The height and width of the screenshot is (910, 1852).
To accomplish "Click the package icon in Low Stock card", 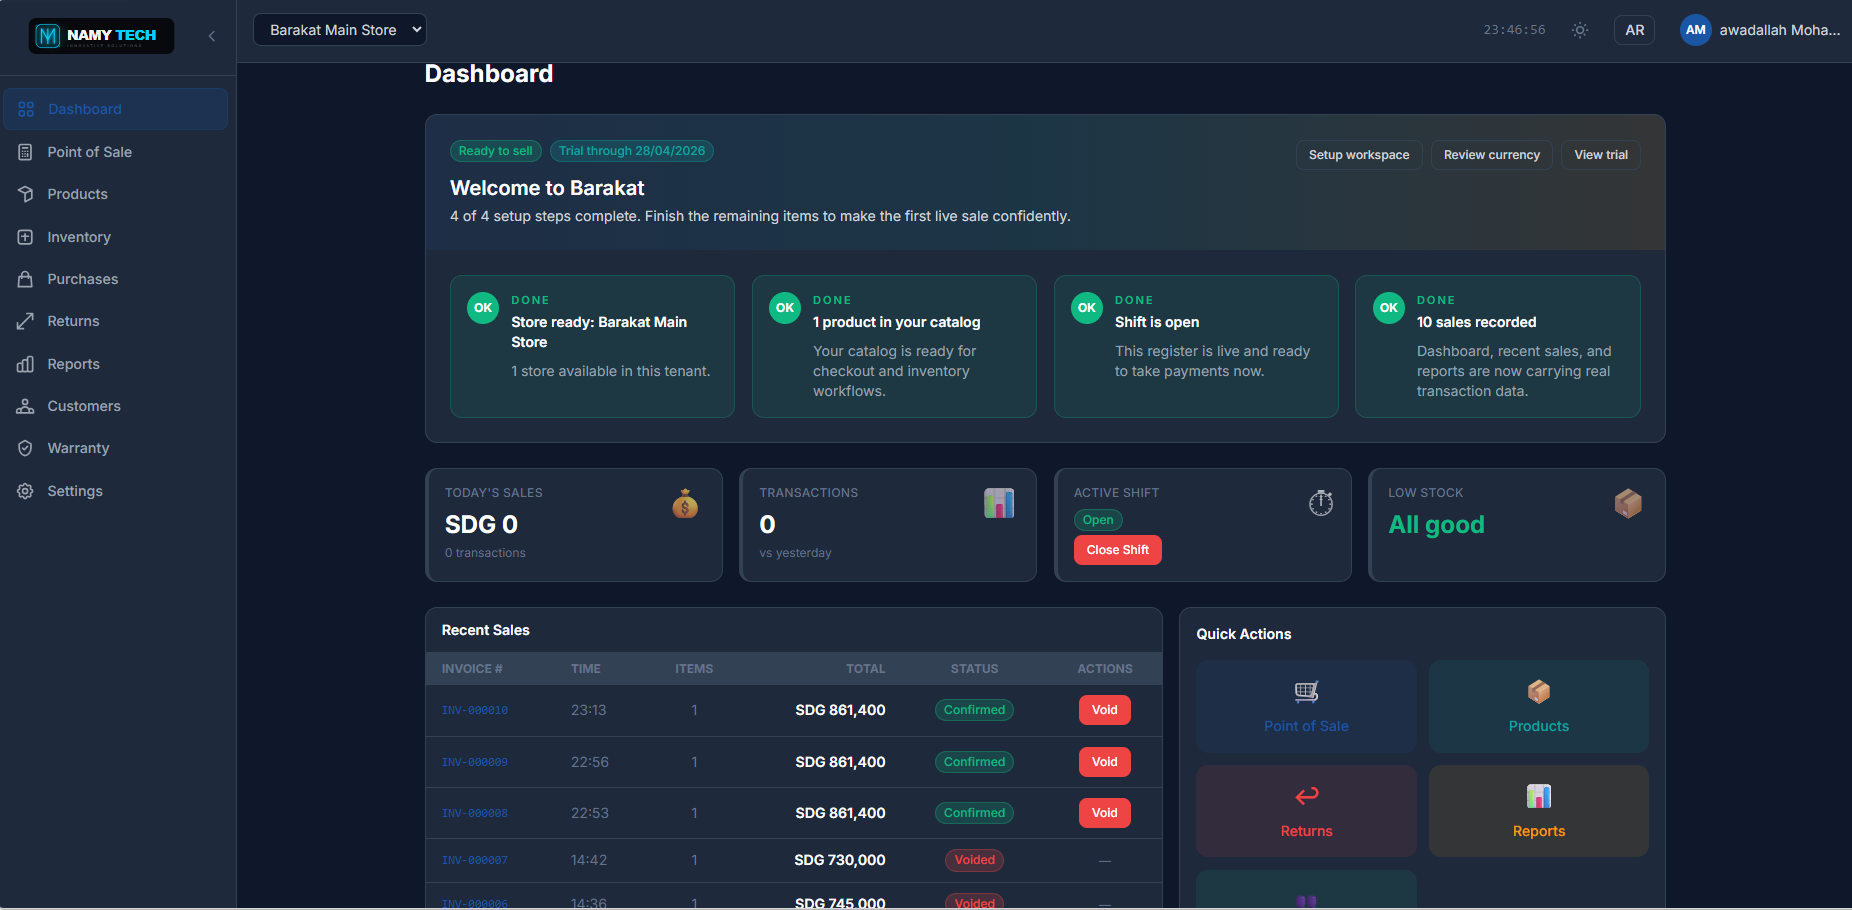I will tap(1628, 503).
